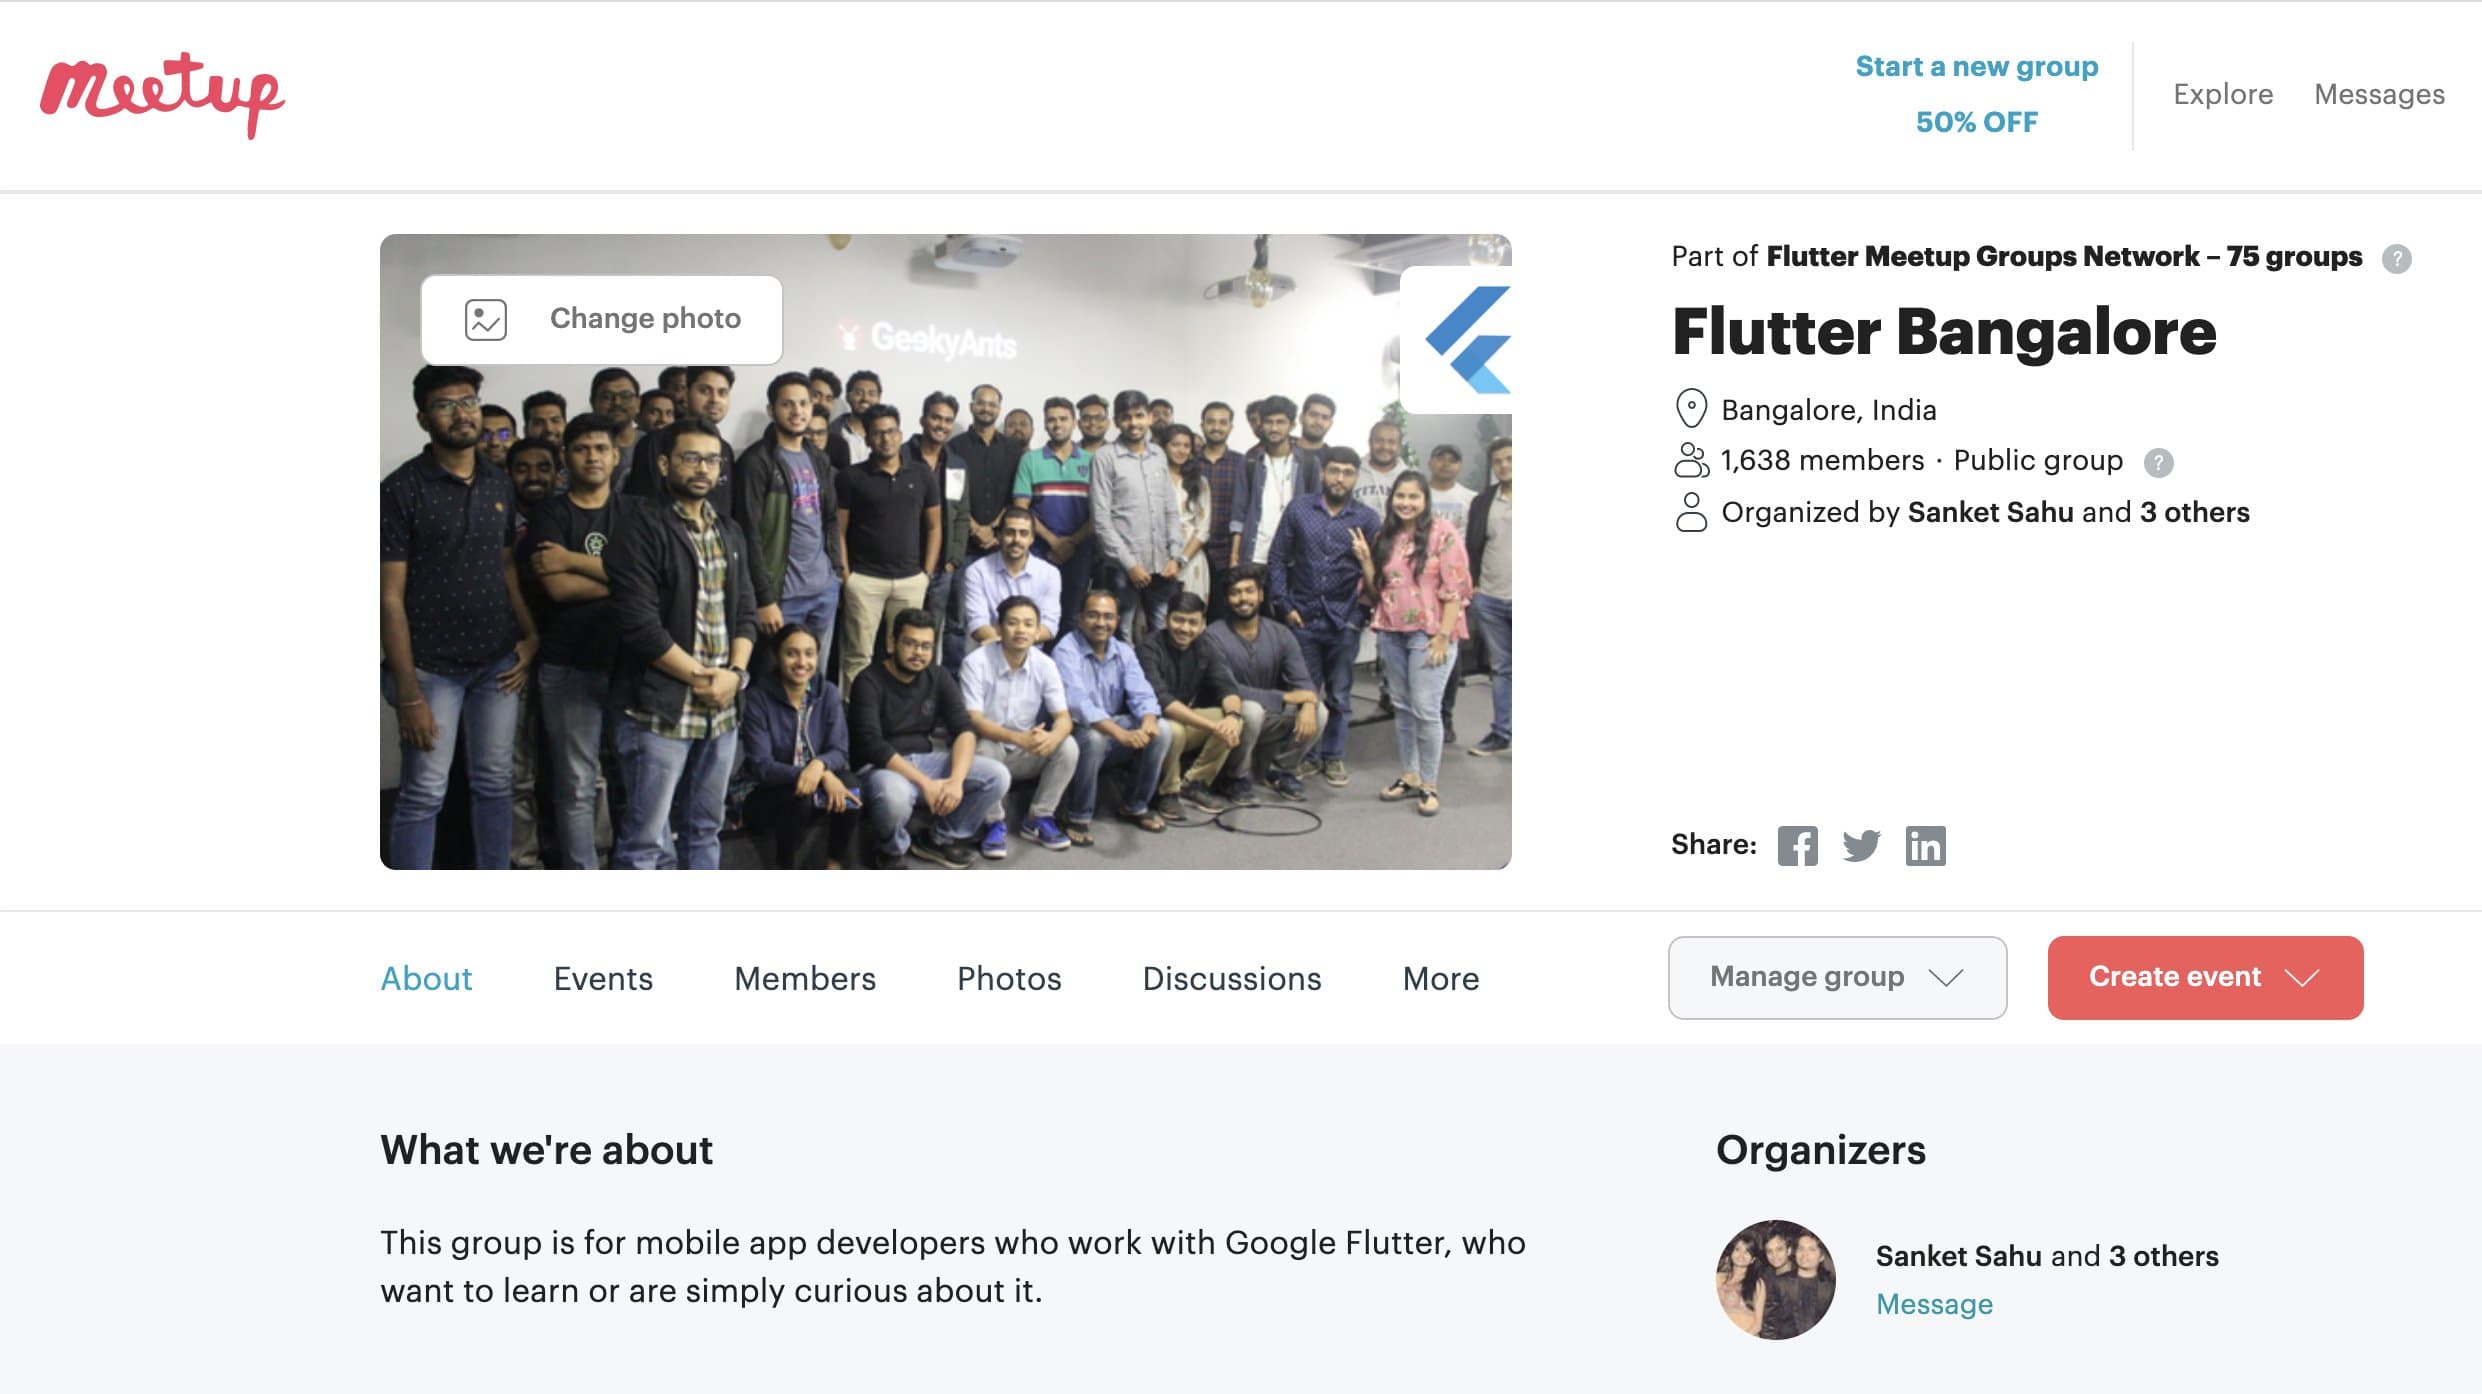Open the Members tab
The width and height of the screenshot is (2482, 1394).
(804, 978)
